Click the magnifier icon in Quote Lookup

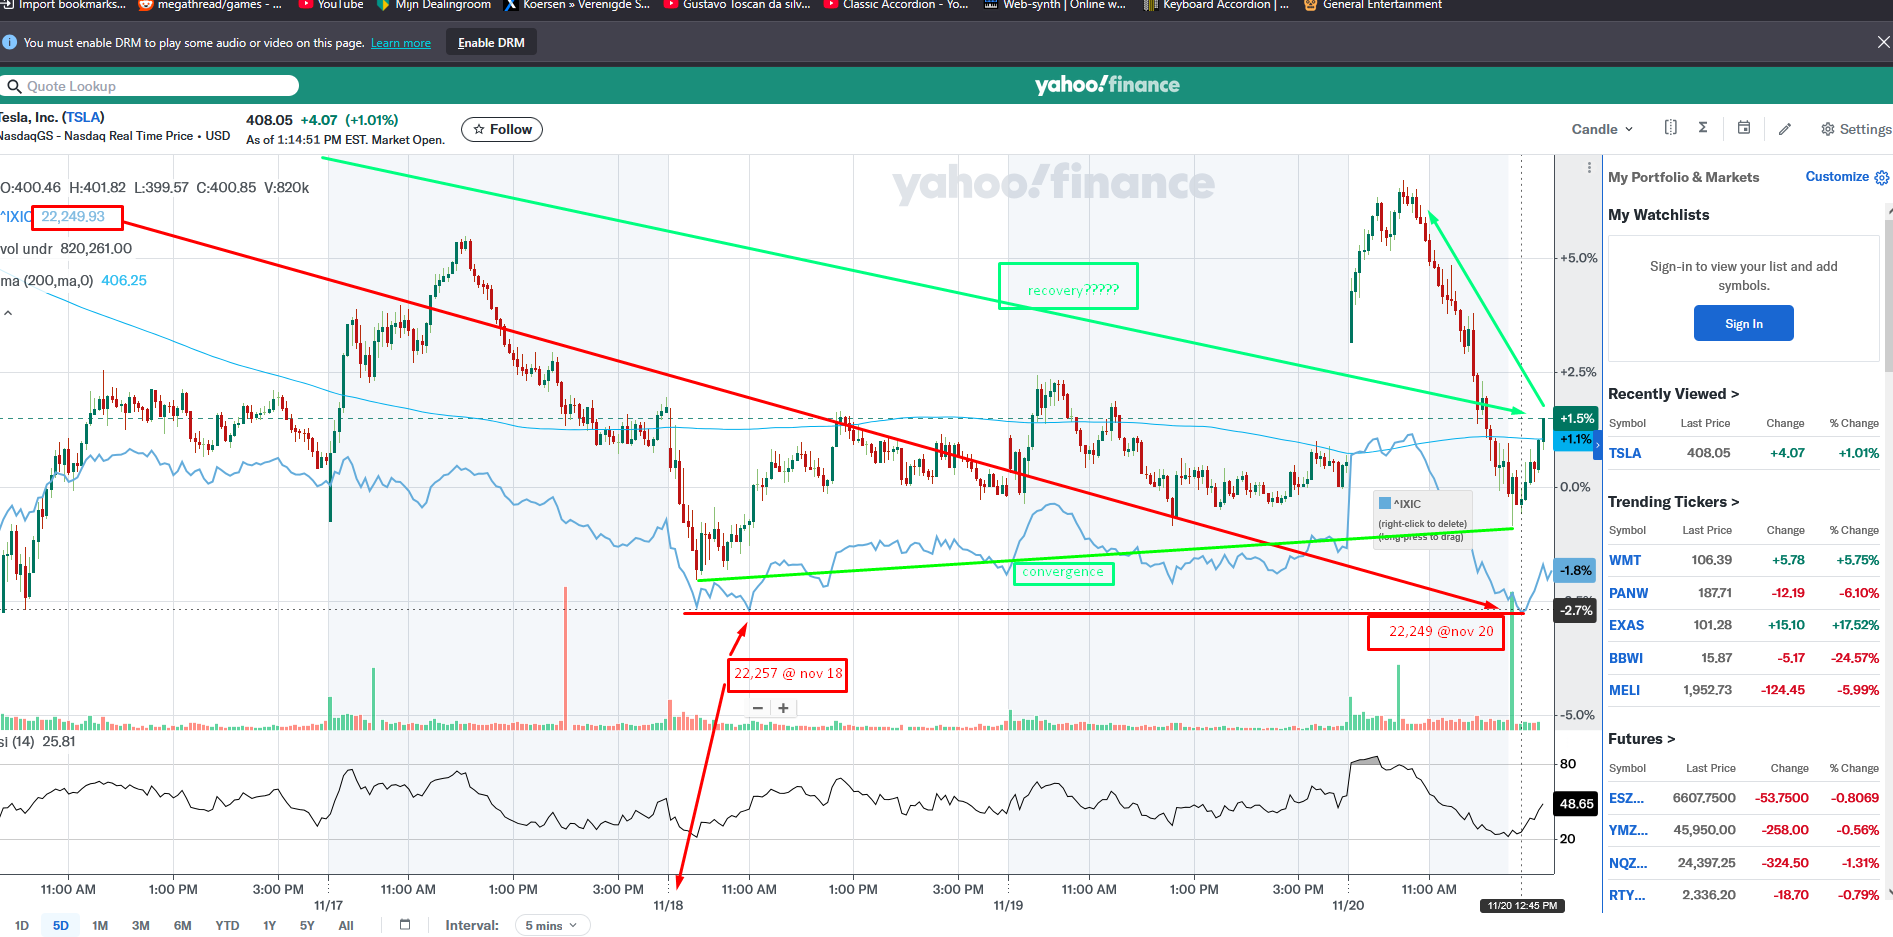(14, 86)
